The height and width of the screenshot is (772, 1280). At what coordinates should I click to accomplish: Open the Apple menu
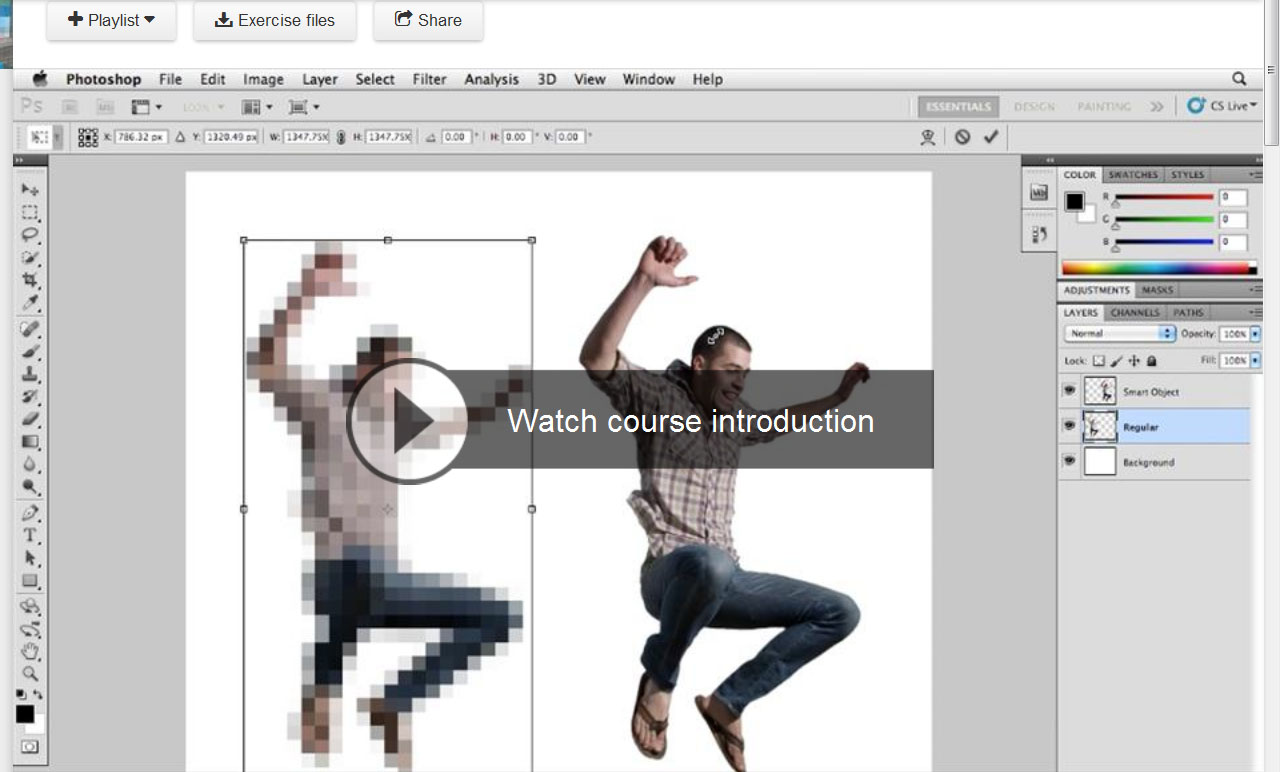click(x=40, y=79)
